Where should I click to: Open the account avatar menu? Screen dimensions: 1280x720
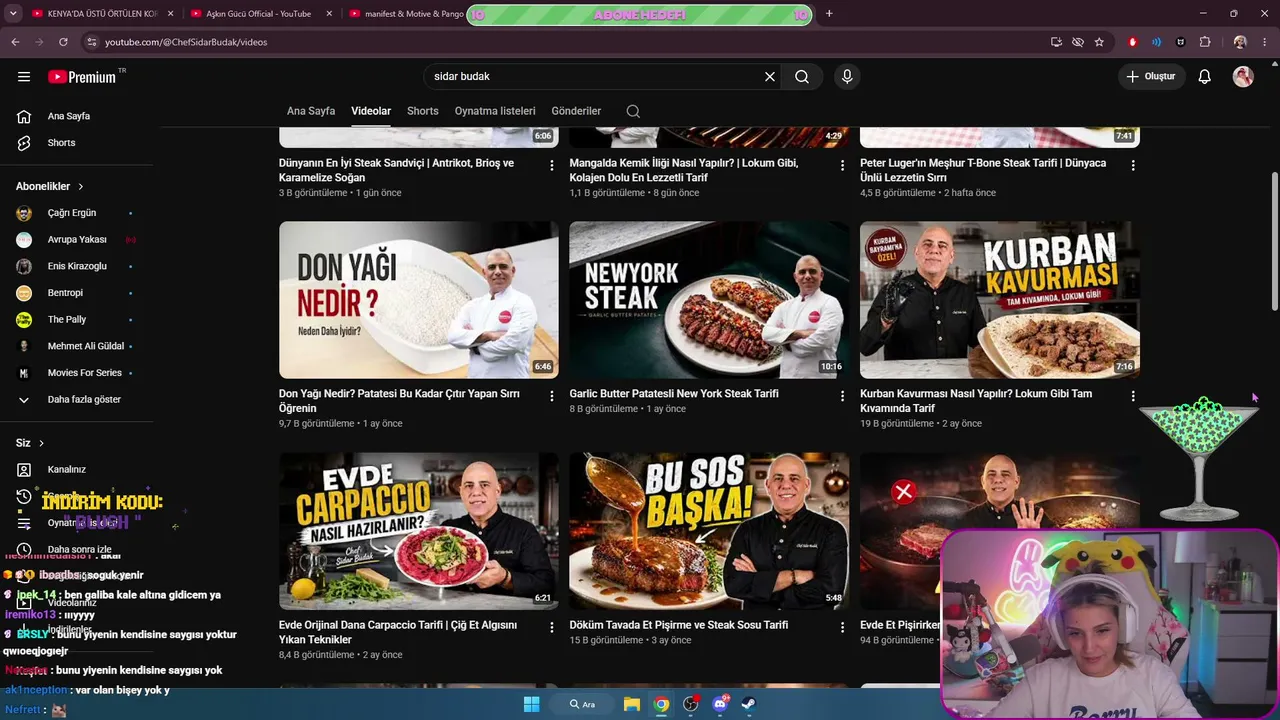point(1243,77)
